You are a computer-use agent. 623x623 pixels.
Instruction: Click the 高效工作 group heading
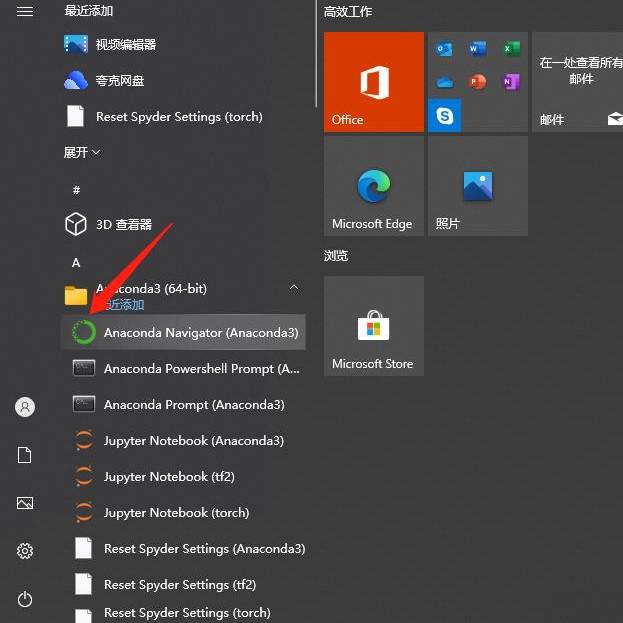[348, 12]
